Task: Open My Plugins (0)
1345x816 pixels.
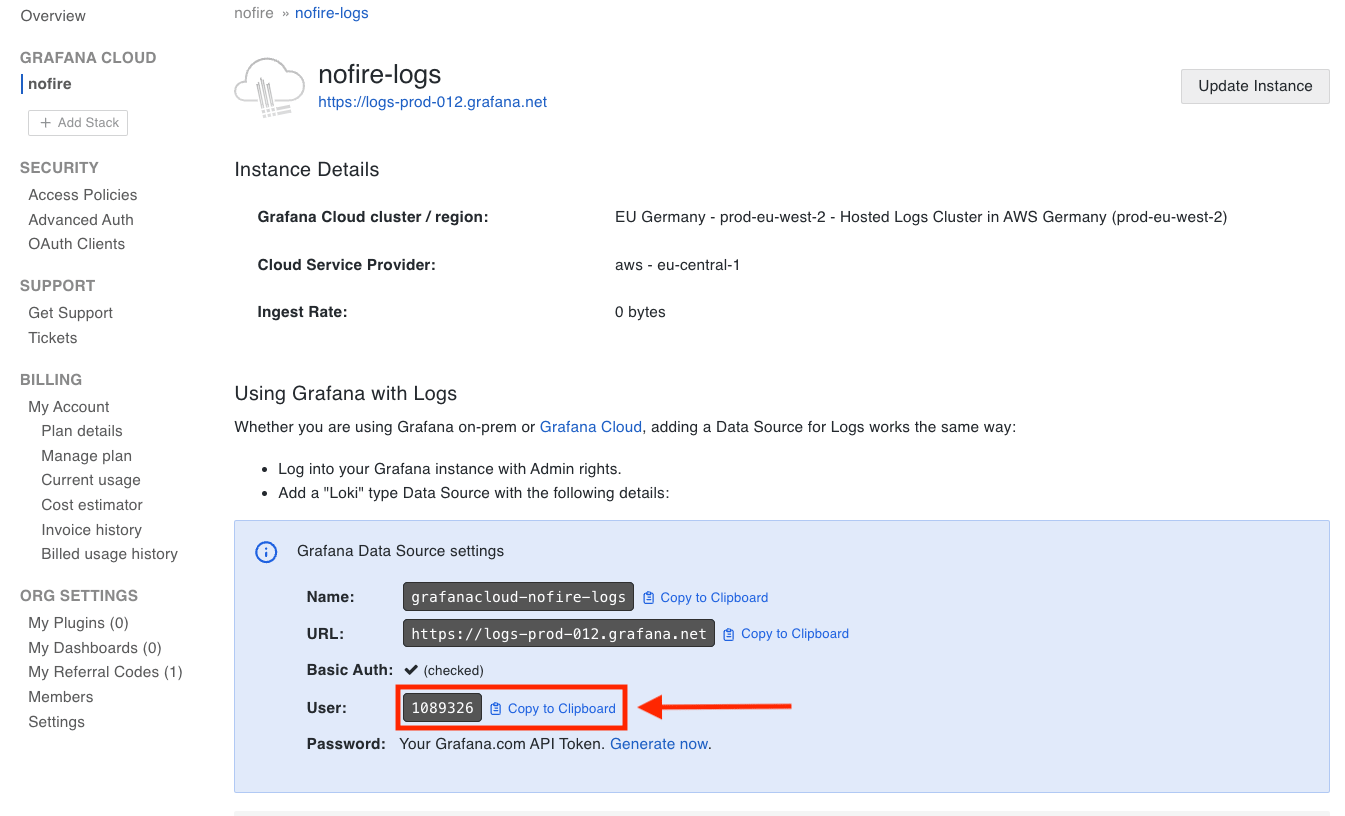Action: tap(79, 623)
